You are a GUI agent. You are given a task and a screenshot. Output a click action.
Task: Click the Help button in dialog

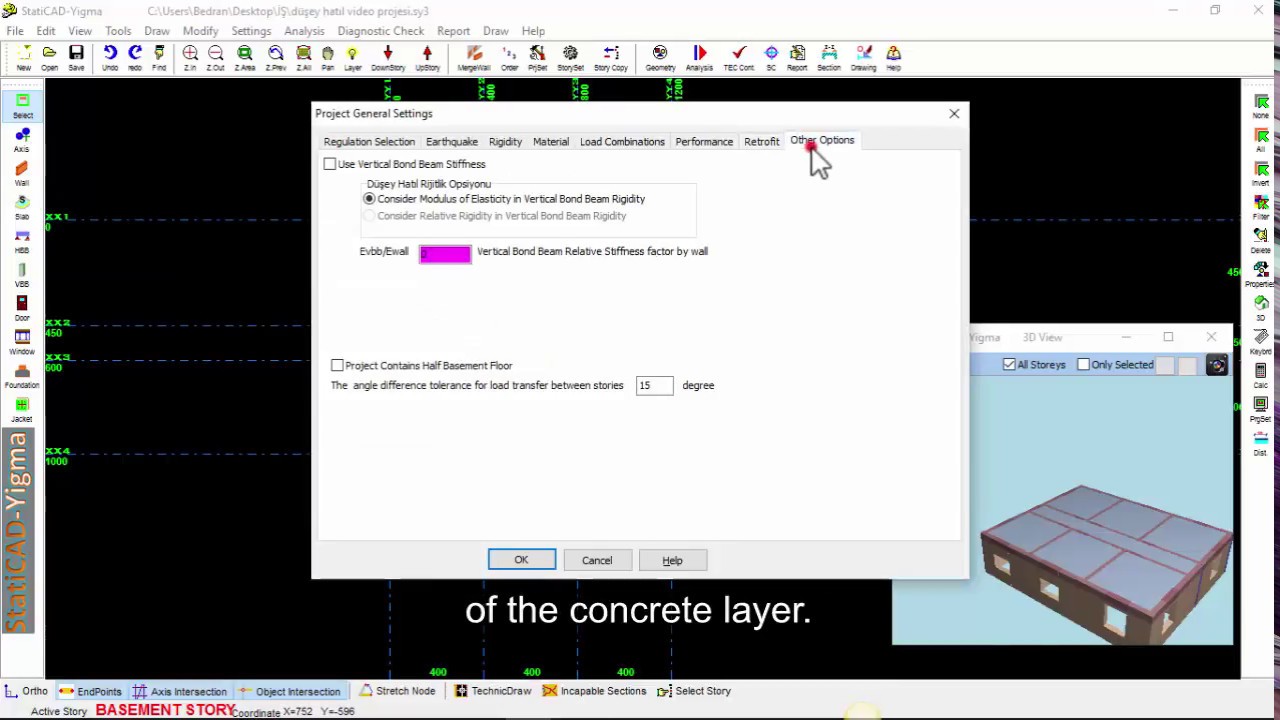672,560
